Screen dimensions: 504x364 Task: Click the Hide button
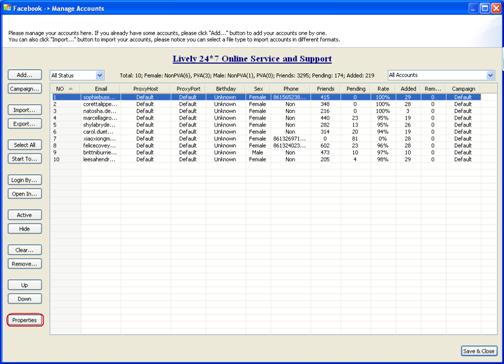pyautogui.click(x=25, y=229)
